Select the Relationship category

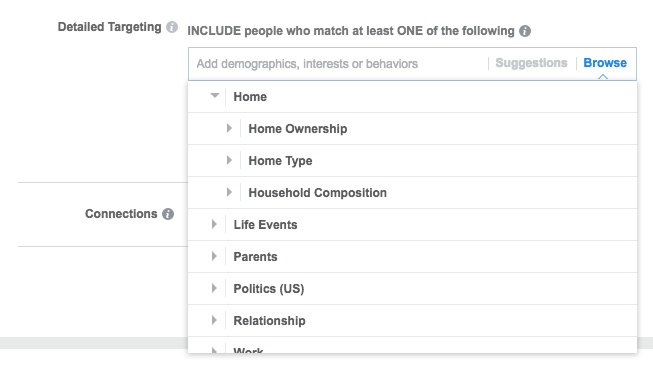click(x=412, y=321)
